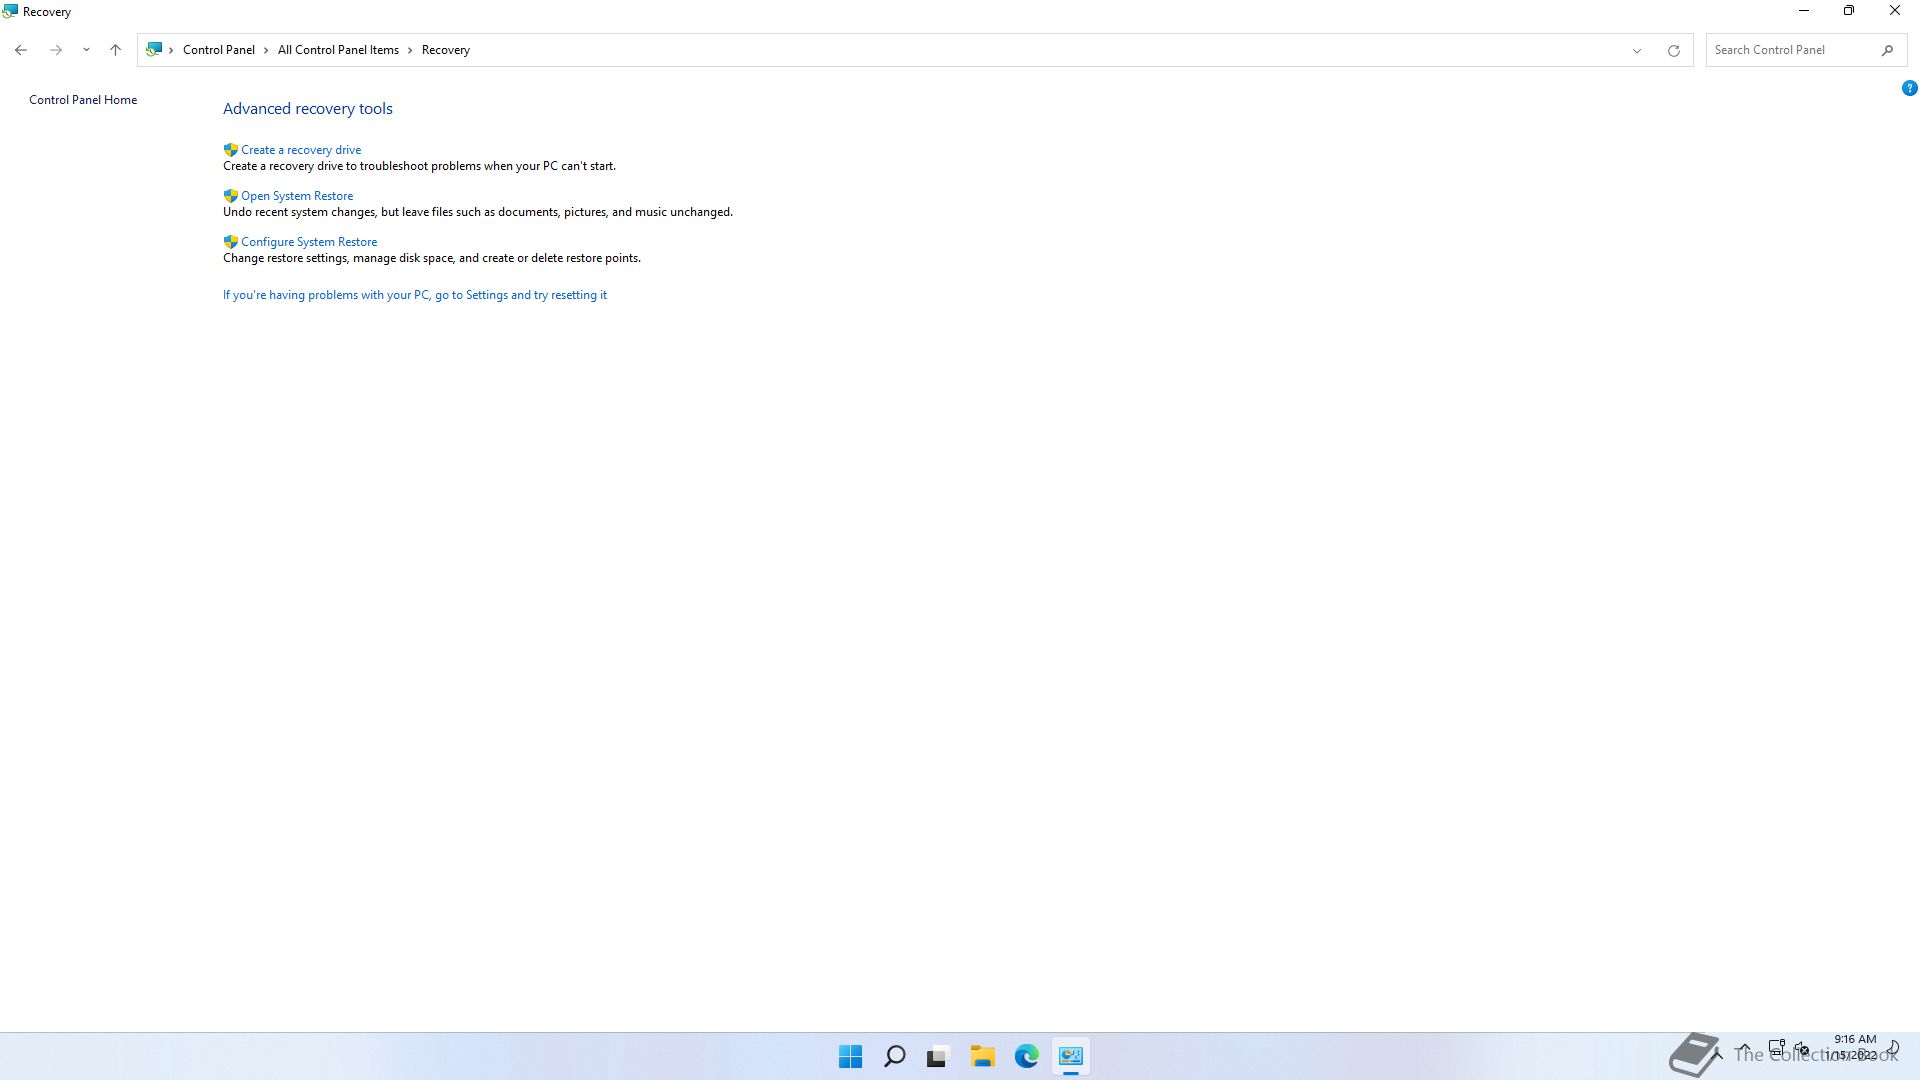
Task: Click shield icon beside Configure System Restore
Action: pyautogui.click(x=231, y=242)
